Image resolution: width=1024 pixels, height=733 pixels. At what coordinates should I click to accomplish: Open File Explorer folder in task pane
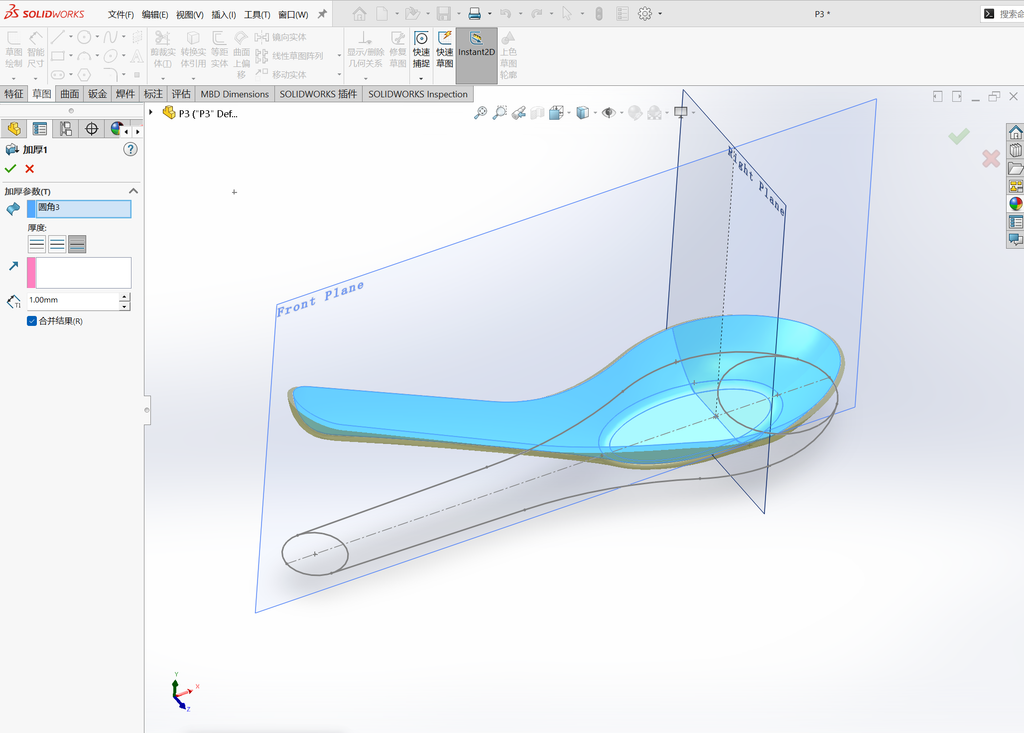click(x=1015, y=169)
